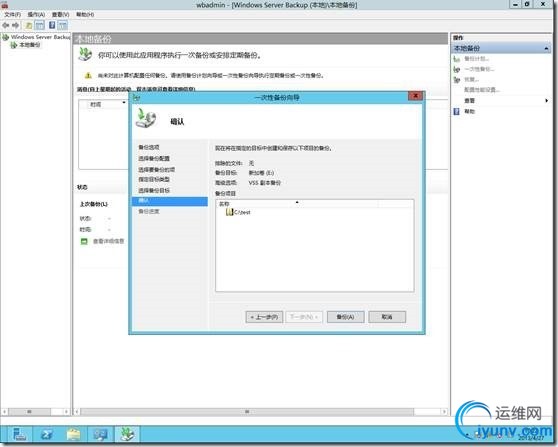558x447 pixels.
Task: Open the 帮助(H) menu
Action: click(85, 15)
